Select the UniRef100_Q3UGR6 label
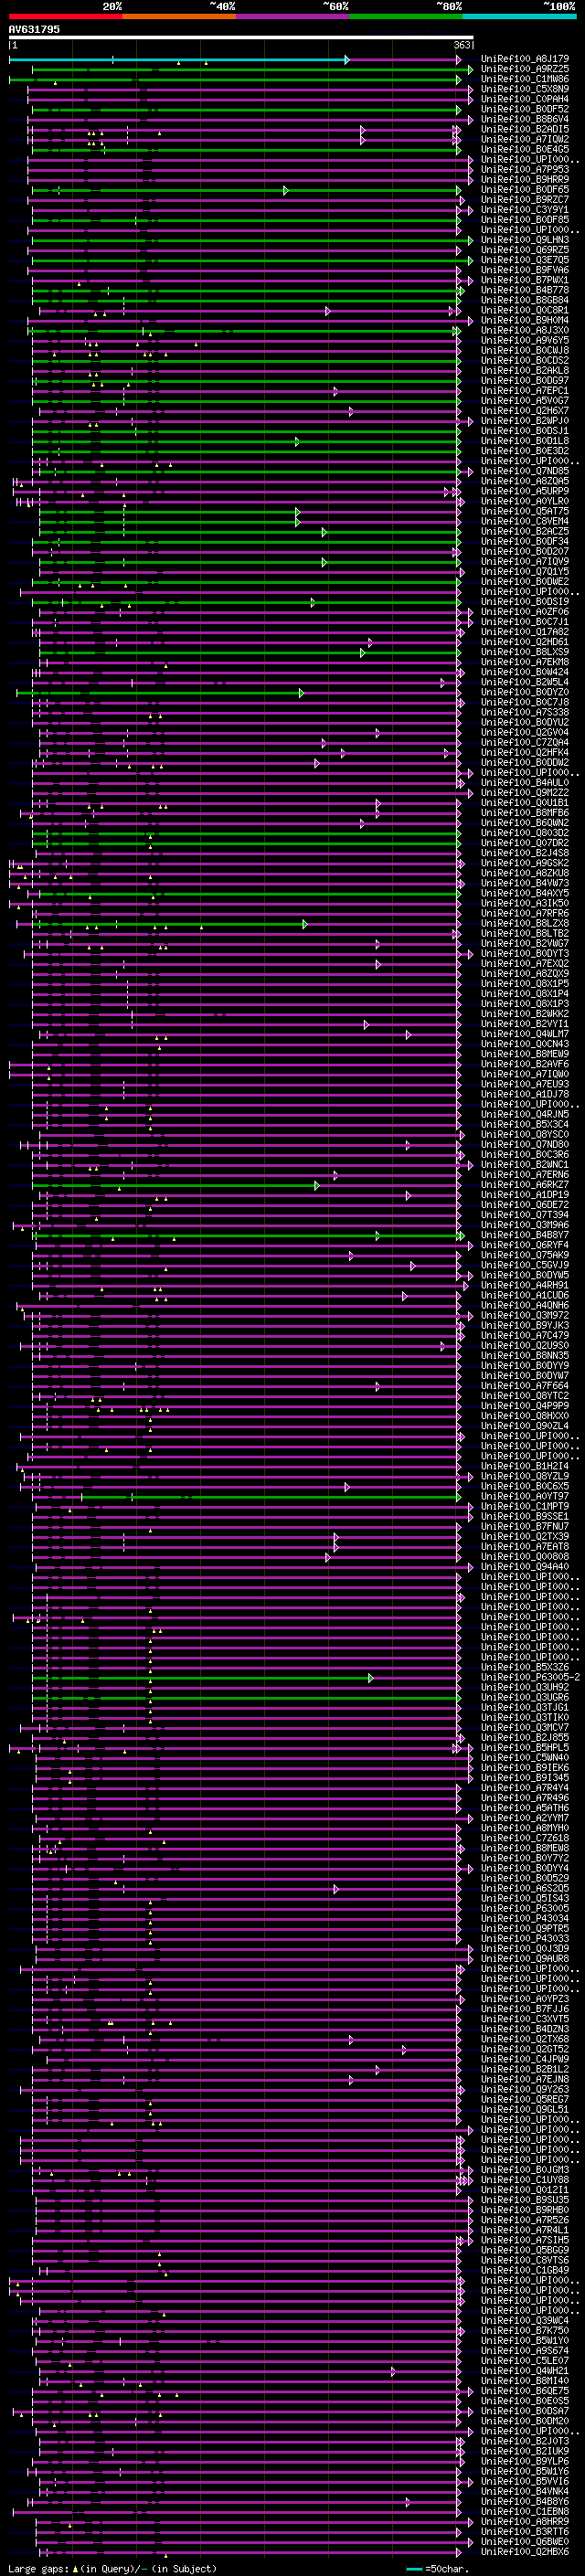Image resolution: width=585 pixels, height=2576 pixels. coord(525,1698)
